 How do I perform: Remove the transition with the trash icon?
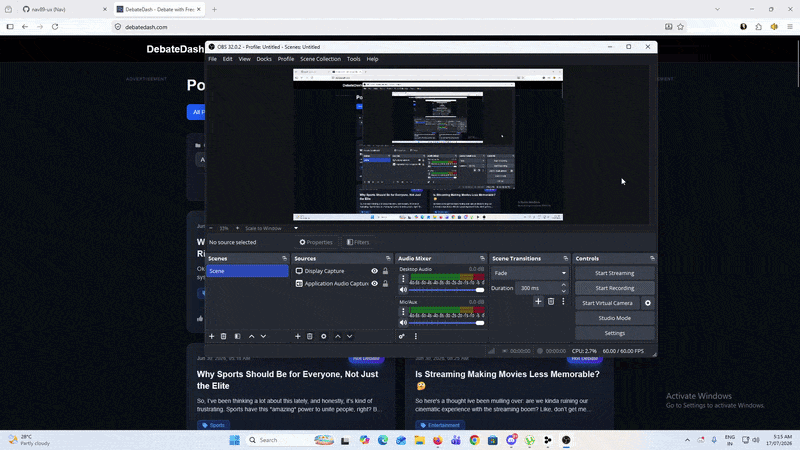[x=551, y=302]
